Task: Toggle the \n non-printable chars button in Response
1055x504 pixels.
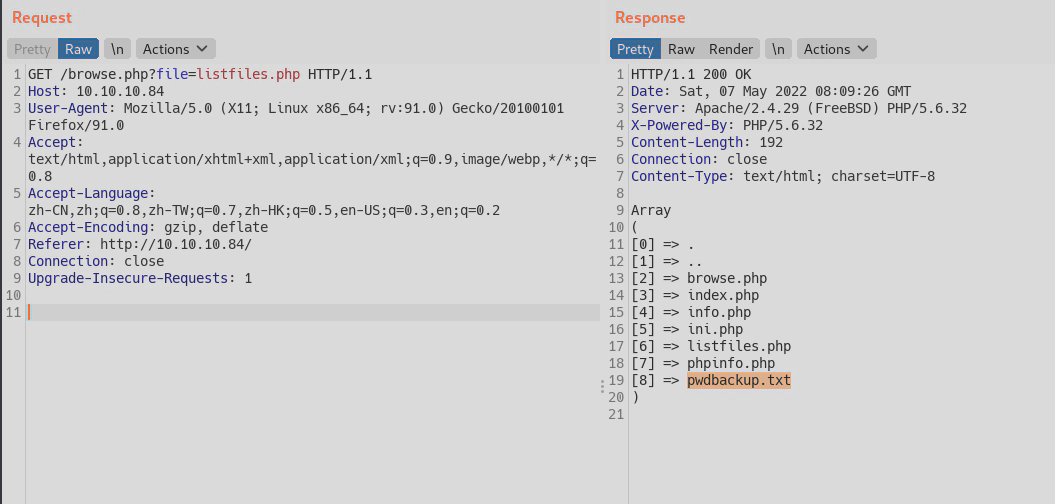Action: point(778,49)
